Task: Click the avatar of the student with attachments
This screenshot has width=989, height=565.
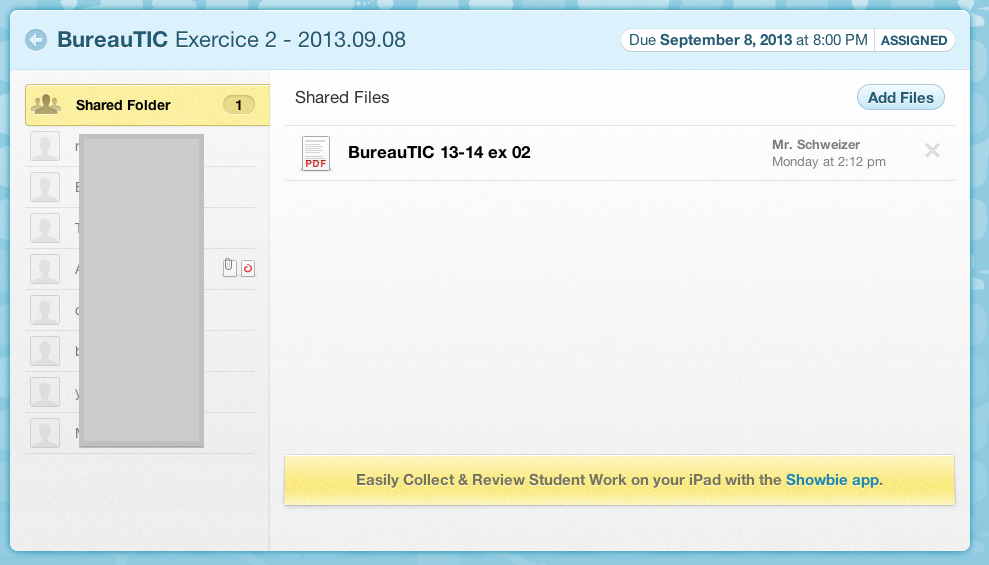Action: 45,269
